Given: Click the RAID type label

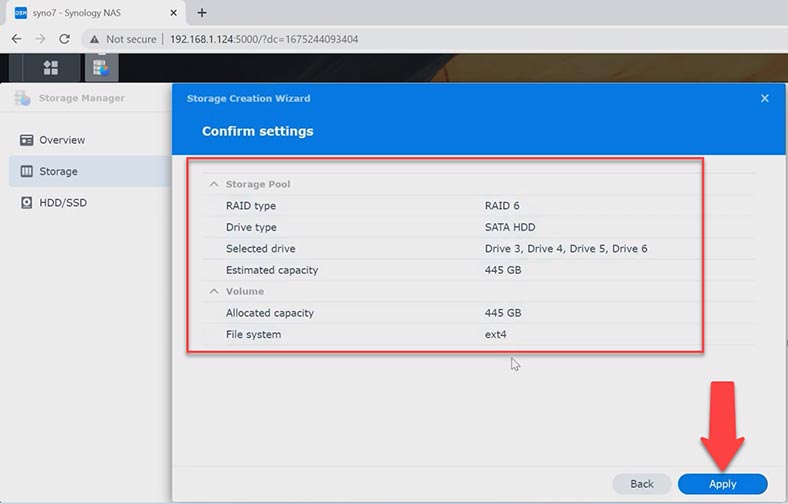Looking at the screenshot, I should pos(251,206).
